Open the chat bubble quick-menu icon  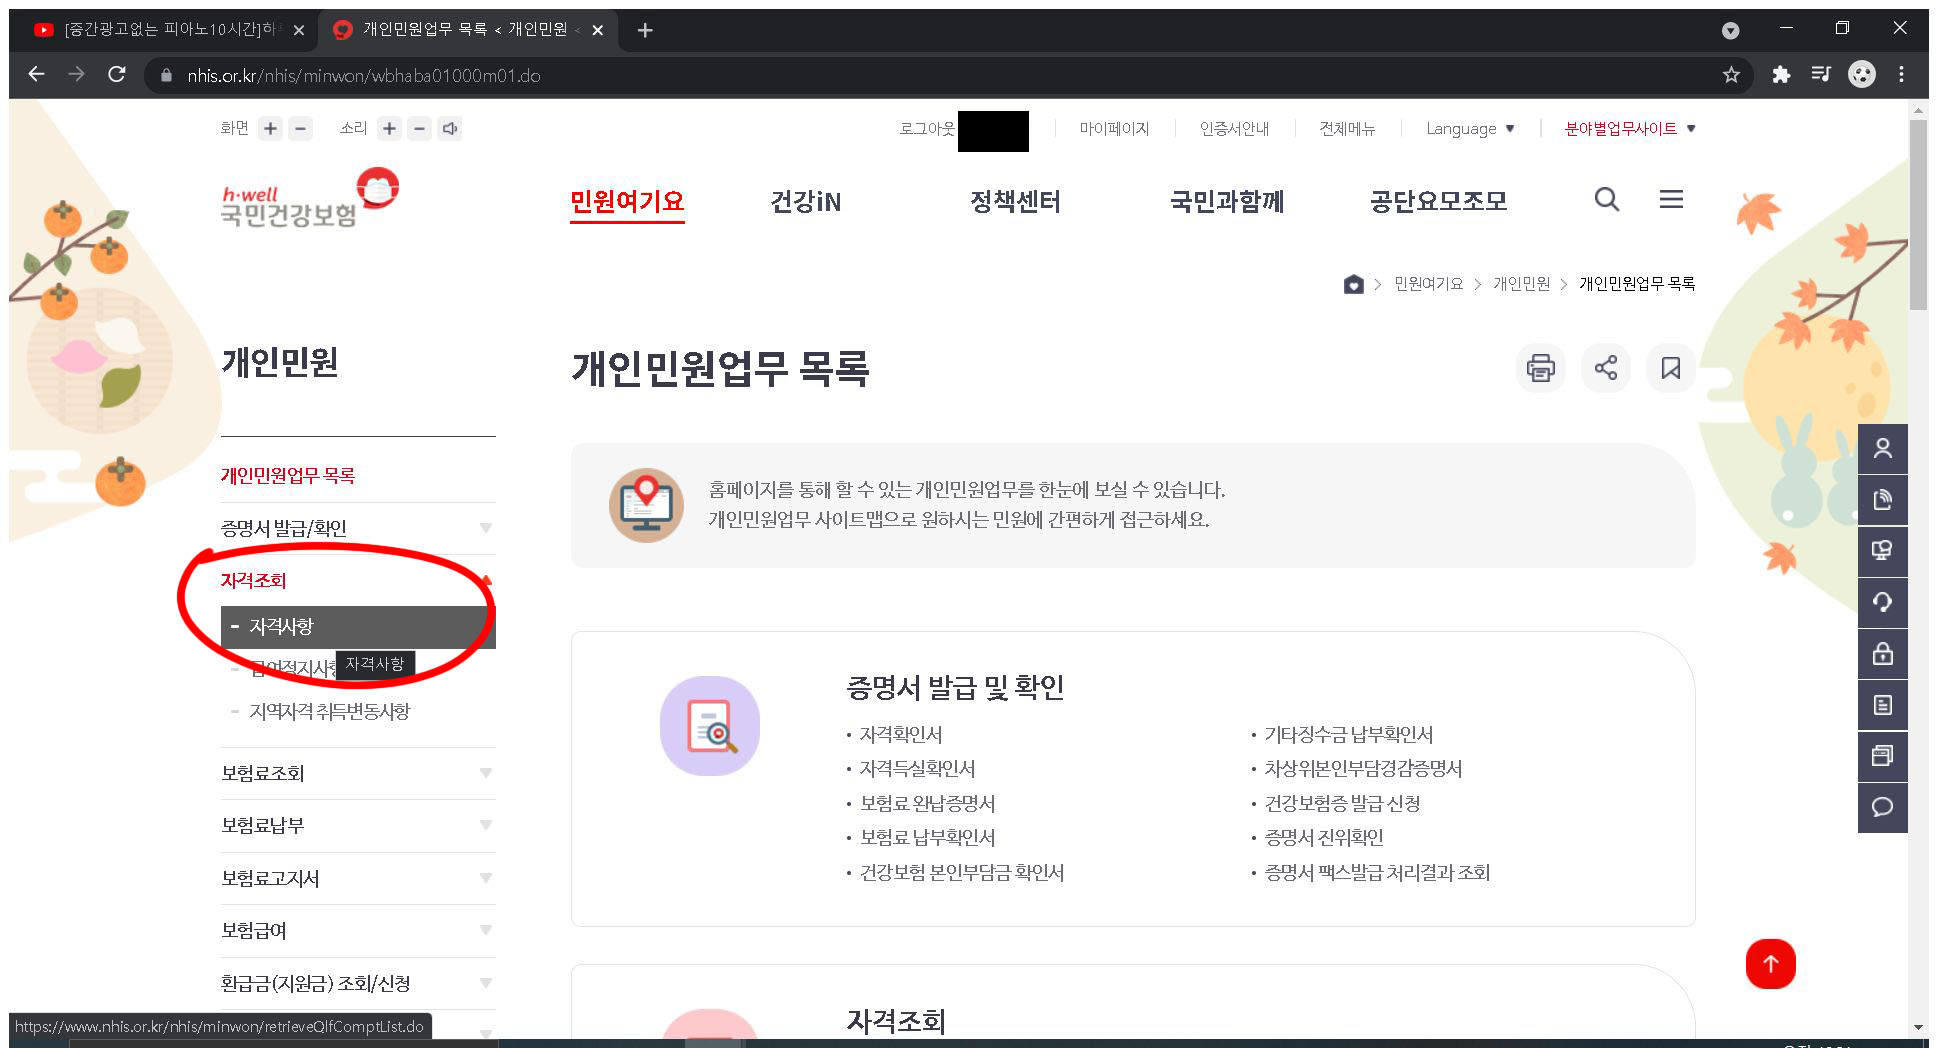pyautogui.click(x=1883, y=807)
